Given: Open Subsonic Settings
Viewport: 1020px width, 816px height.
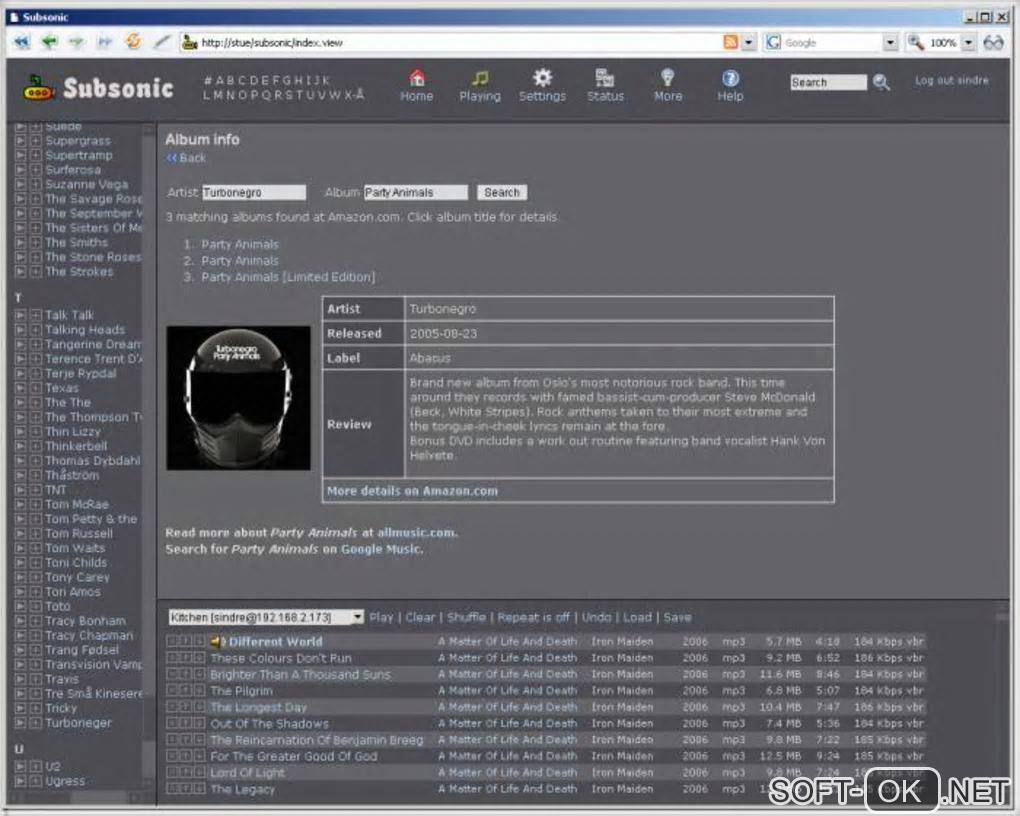Looking at the screenshot, I should [542, 86].
